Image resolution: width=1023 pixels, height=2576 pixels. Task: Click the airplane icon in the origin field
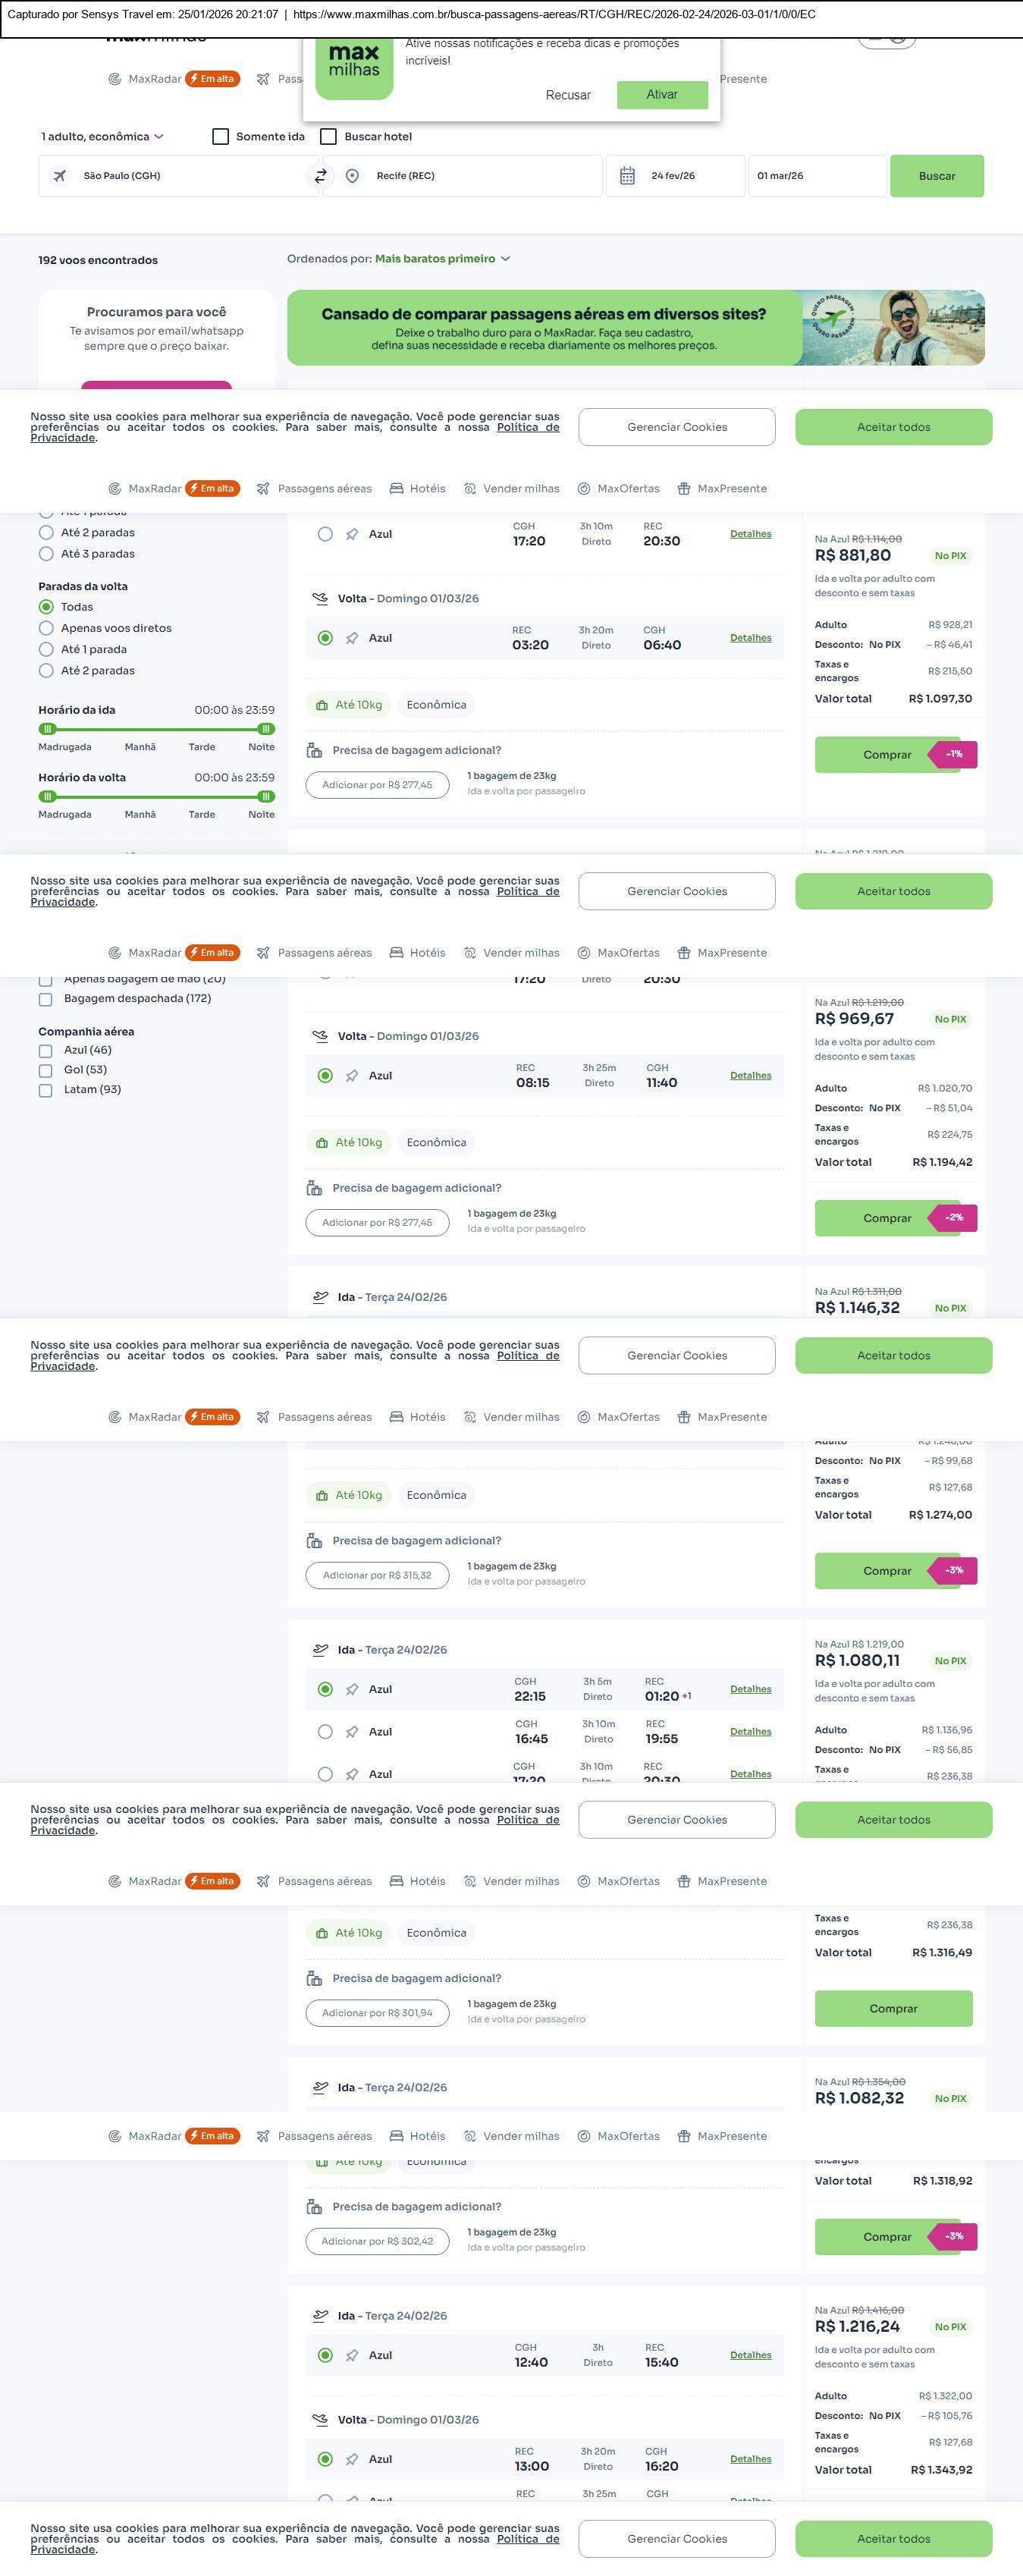tap(60, 176)
